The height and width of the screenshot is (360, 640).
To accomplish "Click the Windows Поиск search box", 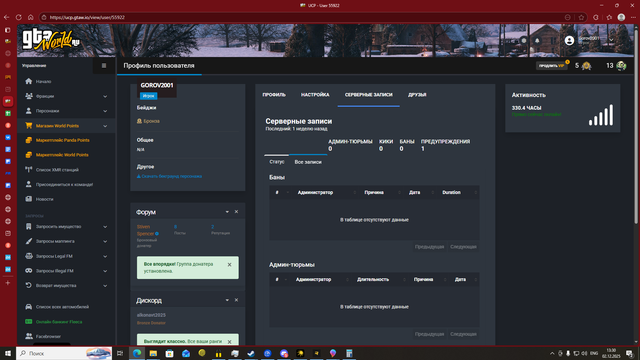I will click(64, 353).
